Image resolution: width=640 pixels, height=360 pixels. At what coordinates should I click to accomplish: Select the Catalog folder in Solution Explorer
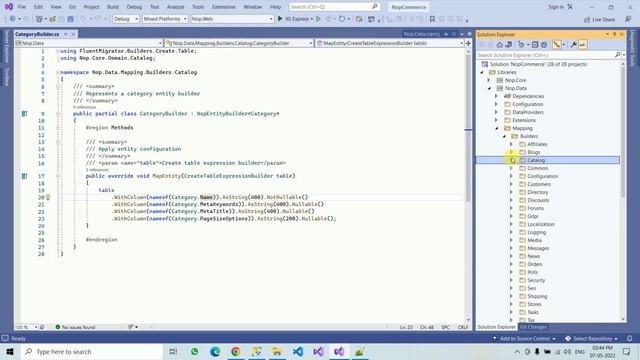pyautogui.click(x=548, y=160)
